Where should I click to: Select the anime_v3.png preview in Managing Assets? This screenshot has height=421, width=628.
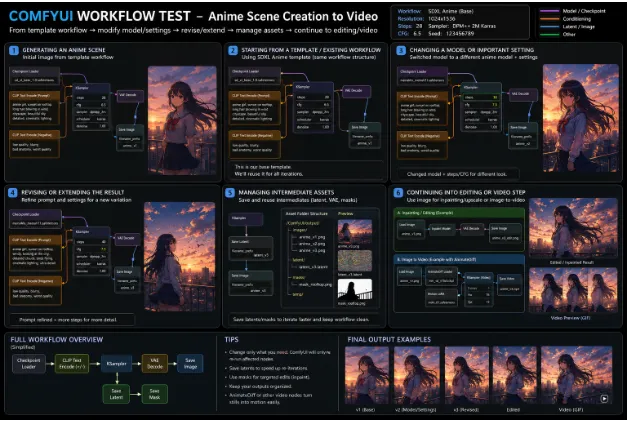click(x=354, y=231)
